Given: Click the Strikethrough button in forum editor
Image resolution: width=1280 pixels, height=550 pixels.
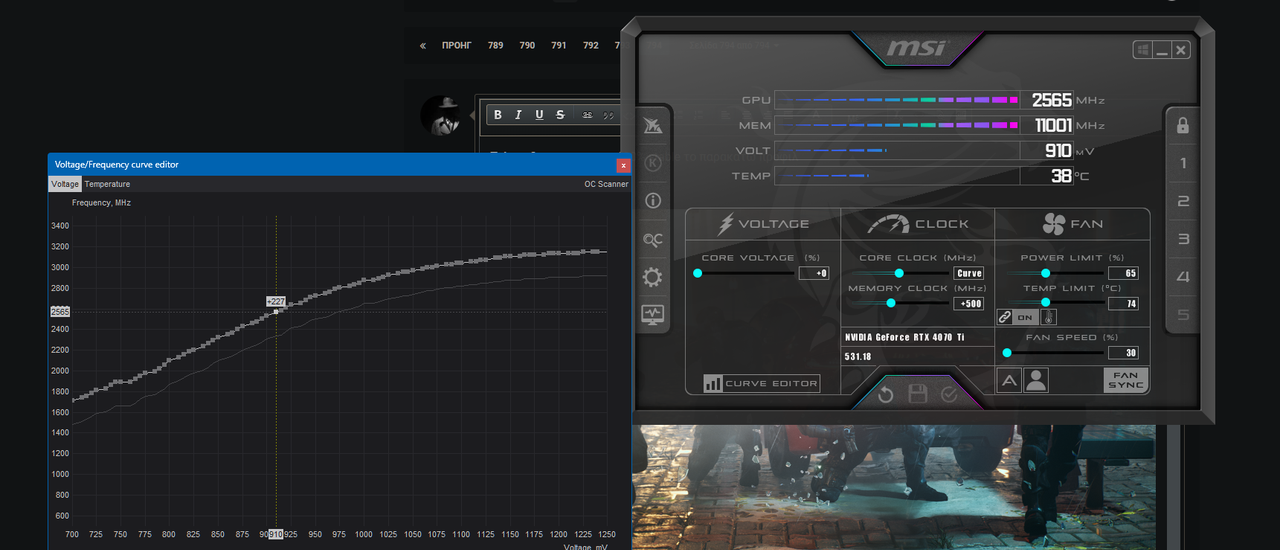Looking at the screenshot, I should pyautogui.click(x=560, y=115).
